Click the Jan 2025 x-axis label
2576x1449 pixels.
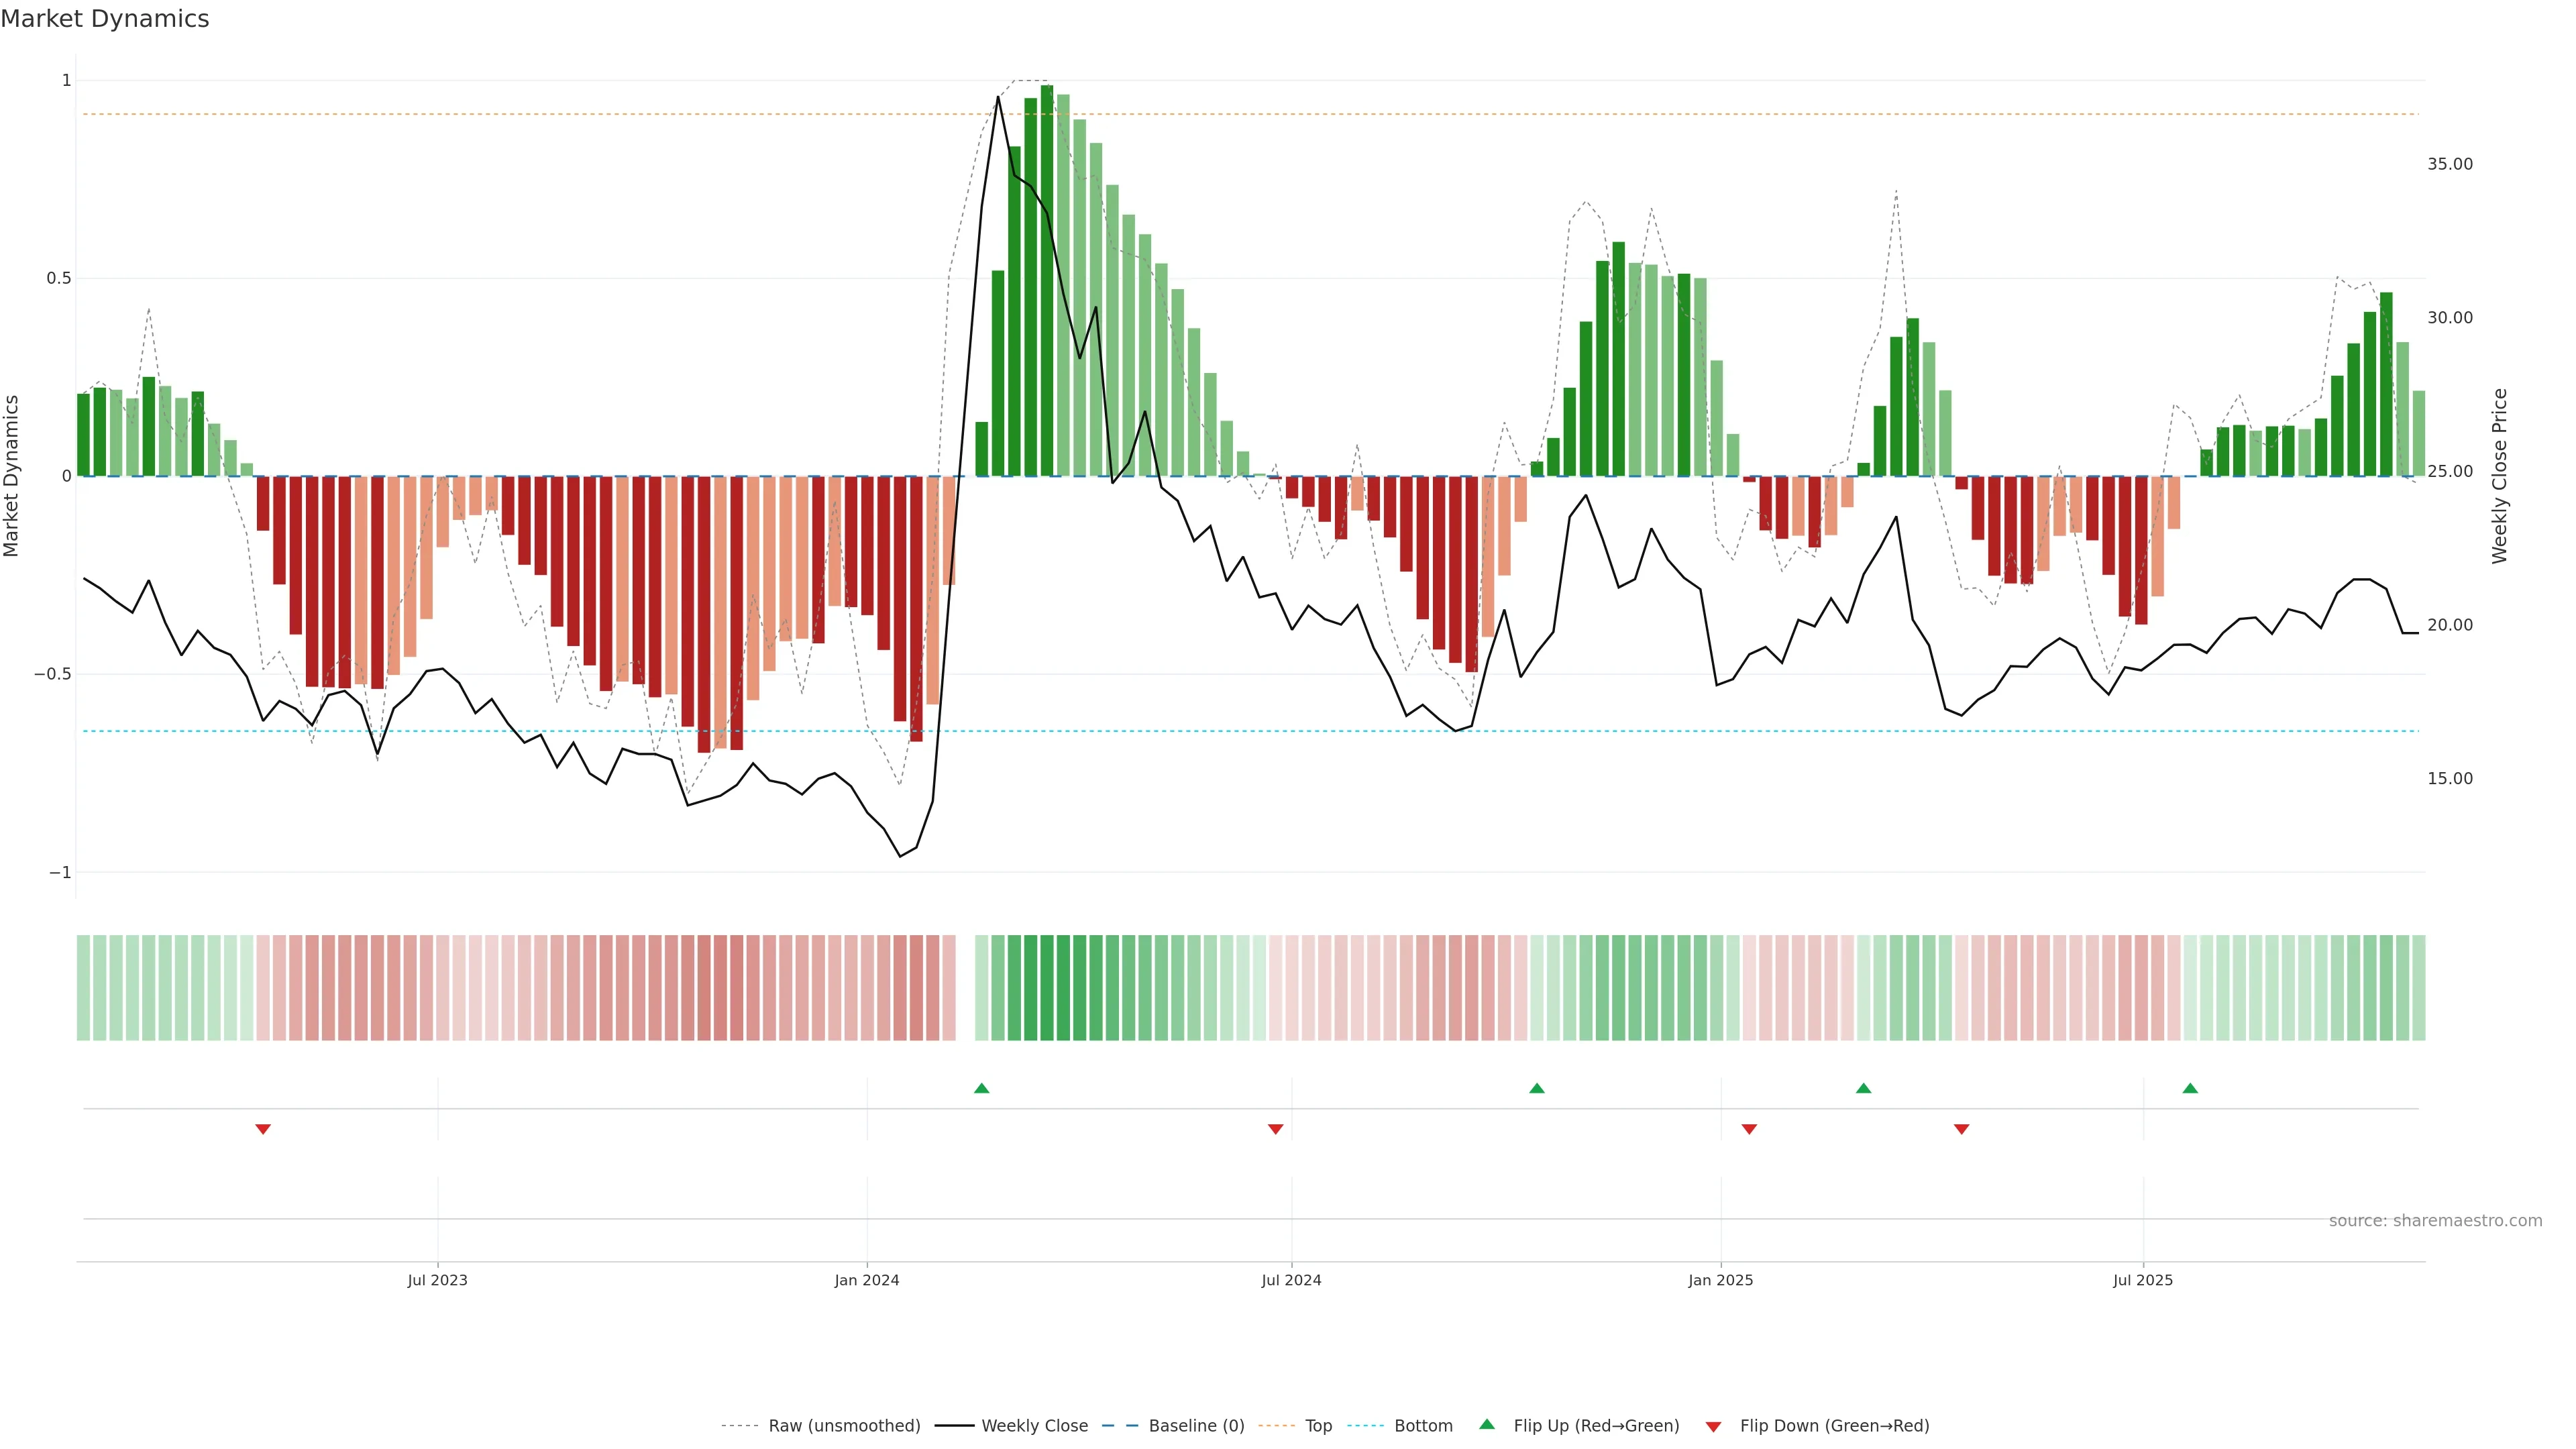click(1720, 1280)
